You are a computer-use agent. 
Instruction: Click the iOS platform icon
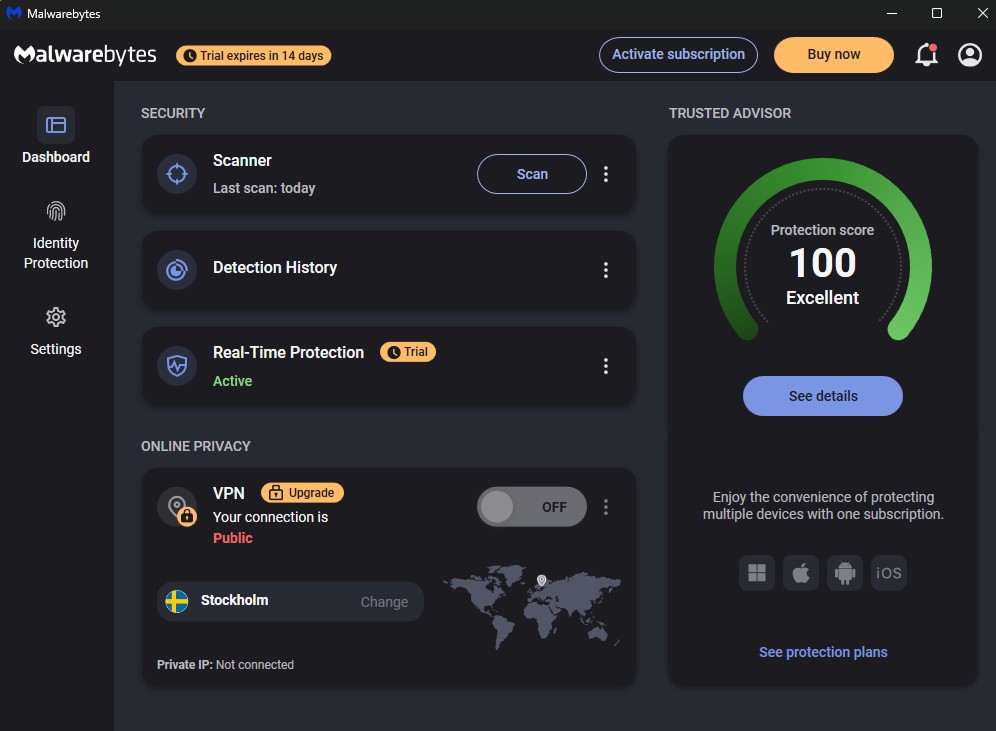889,573
